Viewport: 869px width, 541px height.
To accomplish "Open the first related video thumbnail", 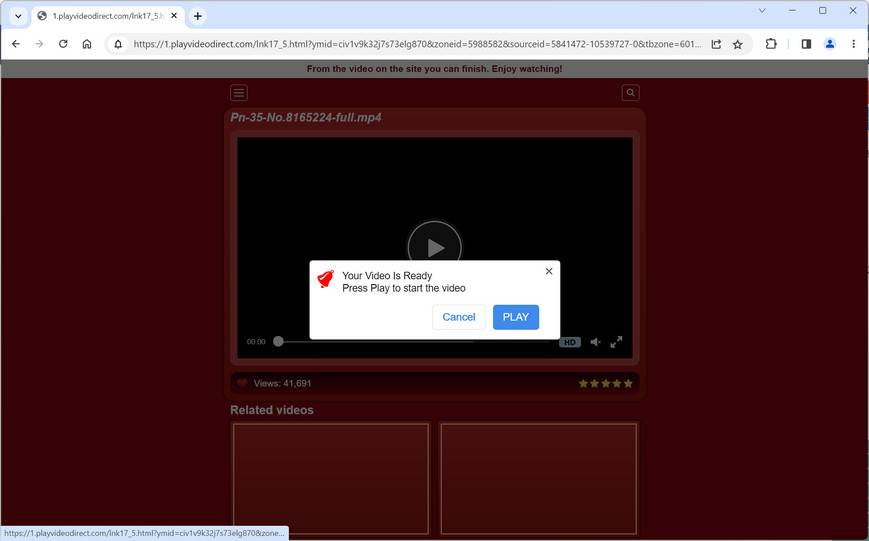I will point(331,479).
